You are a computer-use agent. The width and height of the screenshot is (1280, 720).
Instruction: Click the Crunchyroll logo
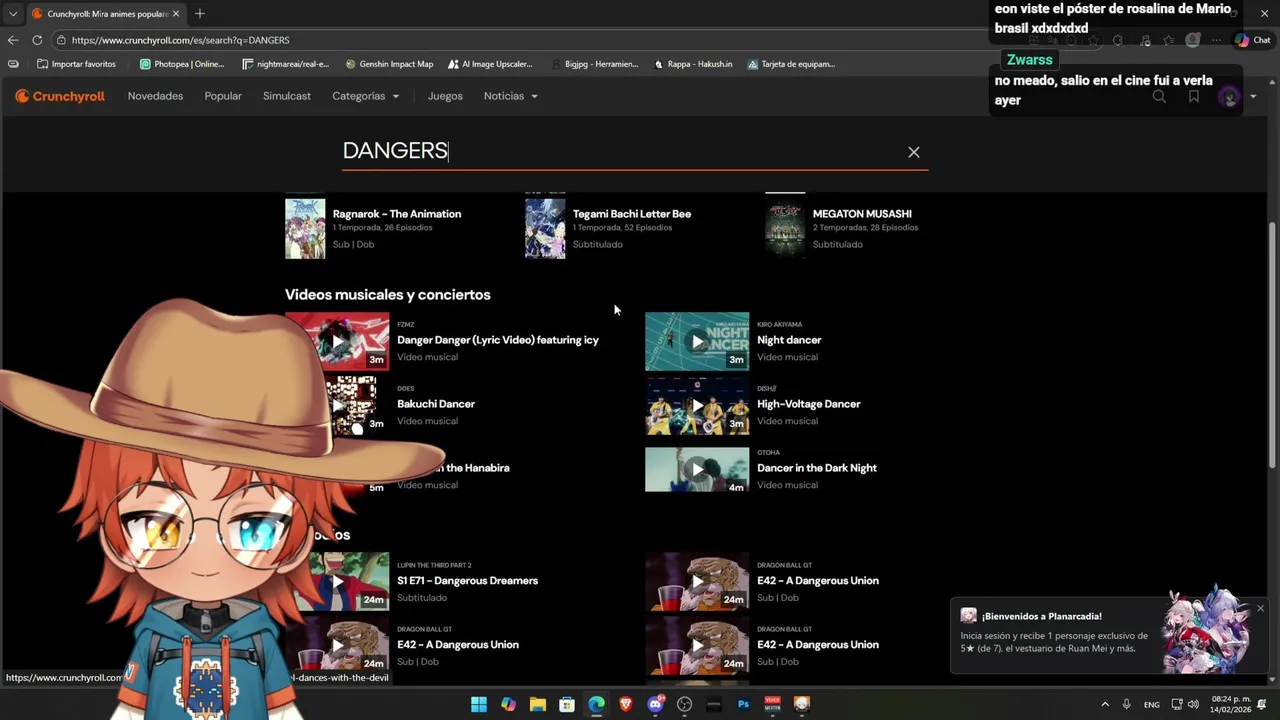click(x=60, y=96)
